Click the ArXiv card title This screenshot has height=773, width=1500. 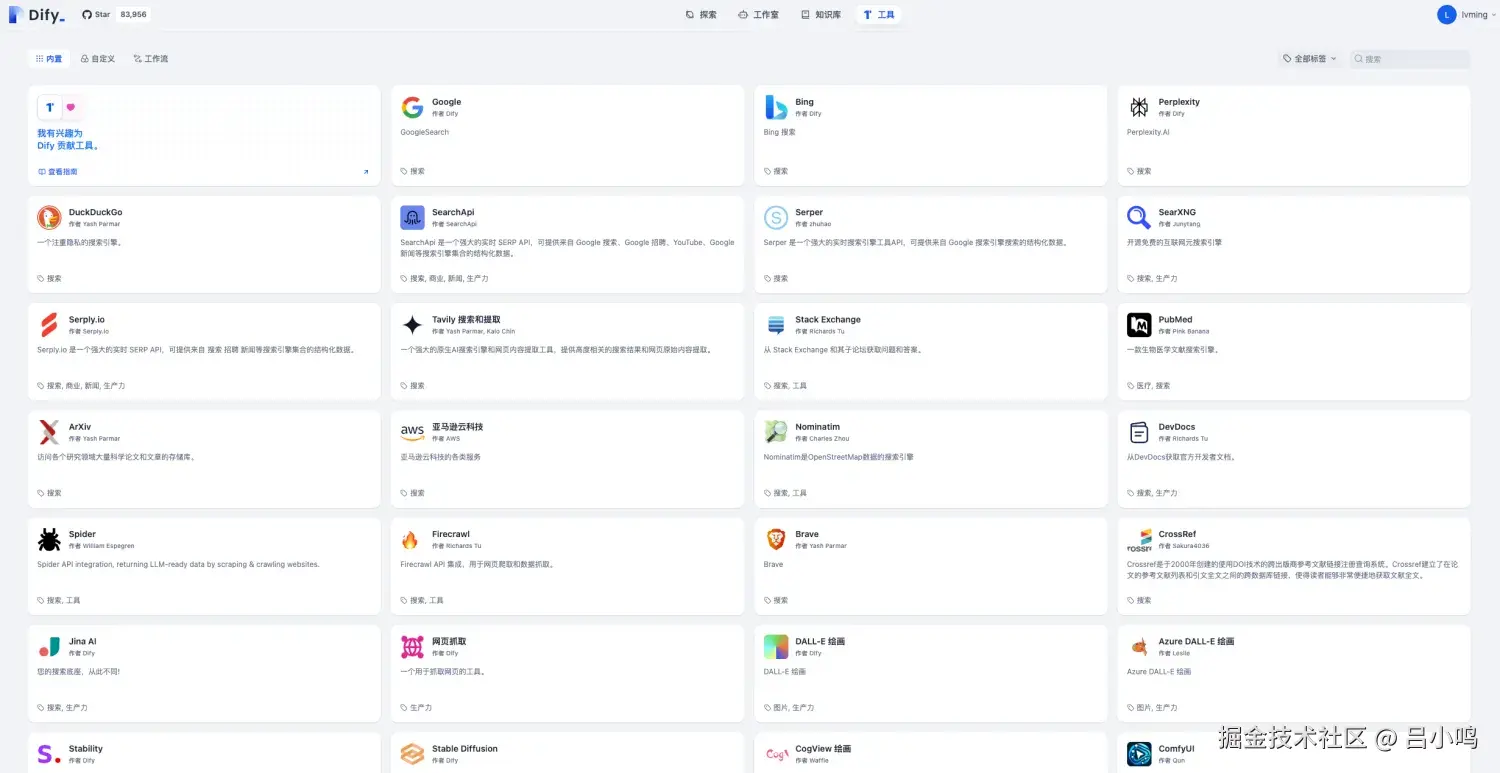[80, 427]
